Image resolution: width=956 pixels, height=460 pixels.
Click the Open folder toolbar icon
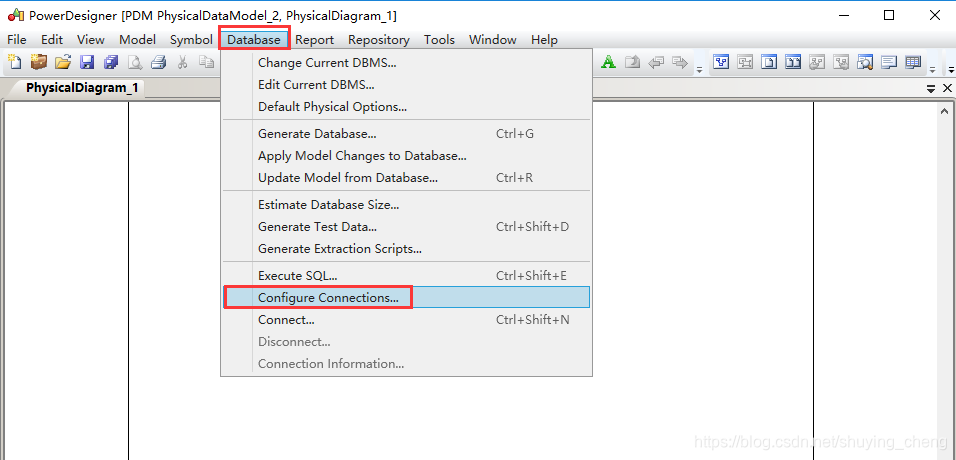coord(63,62)
